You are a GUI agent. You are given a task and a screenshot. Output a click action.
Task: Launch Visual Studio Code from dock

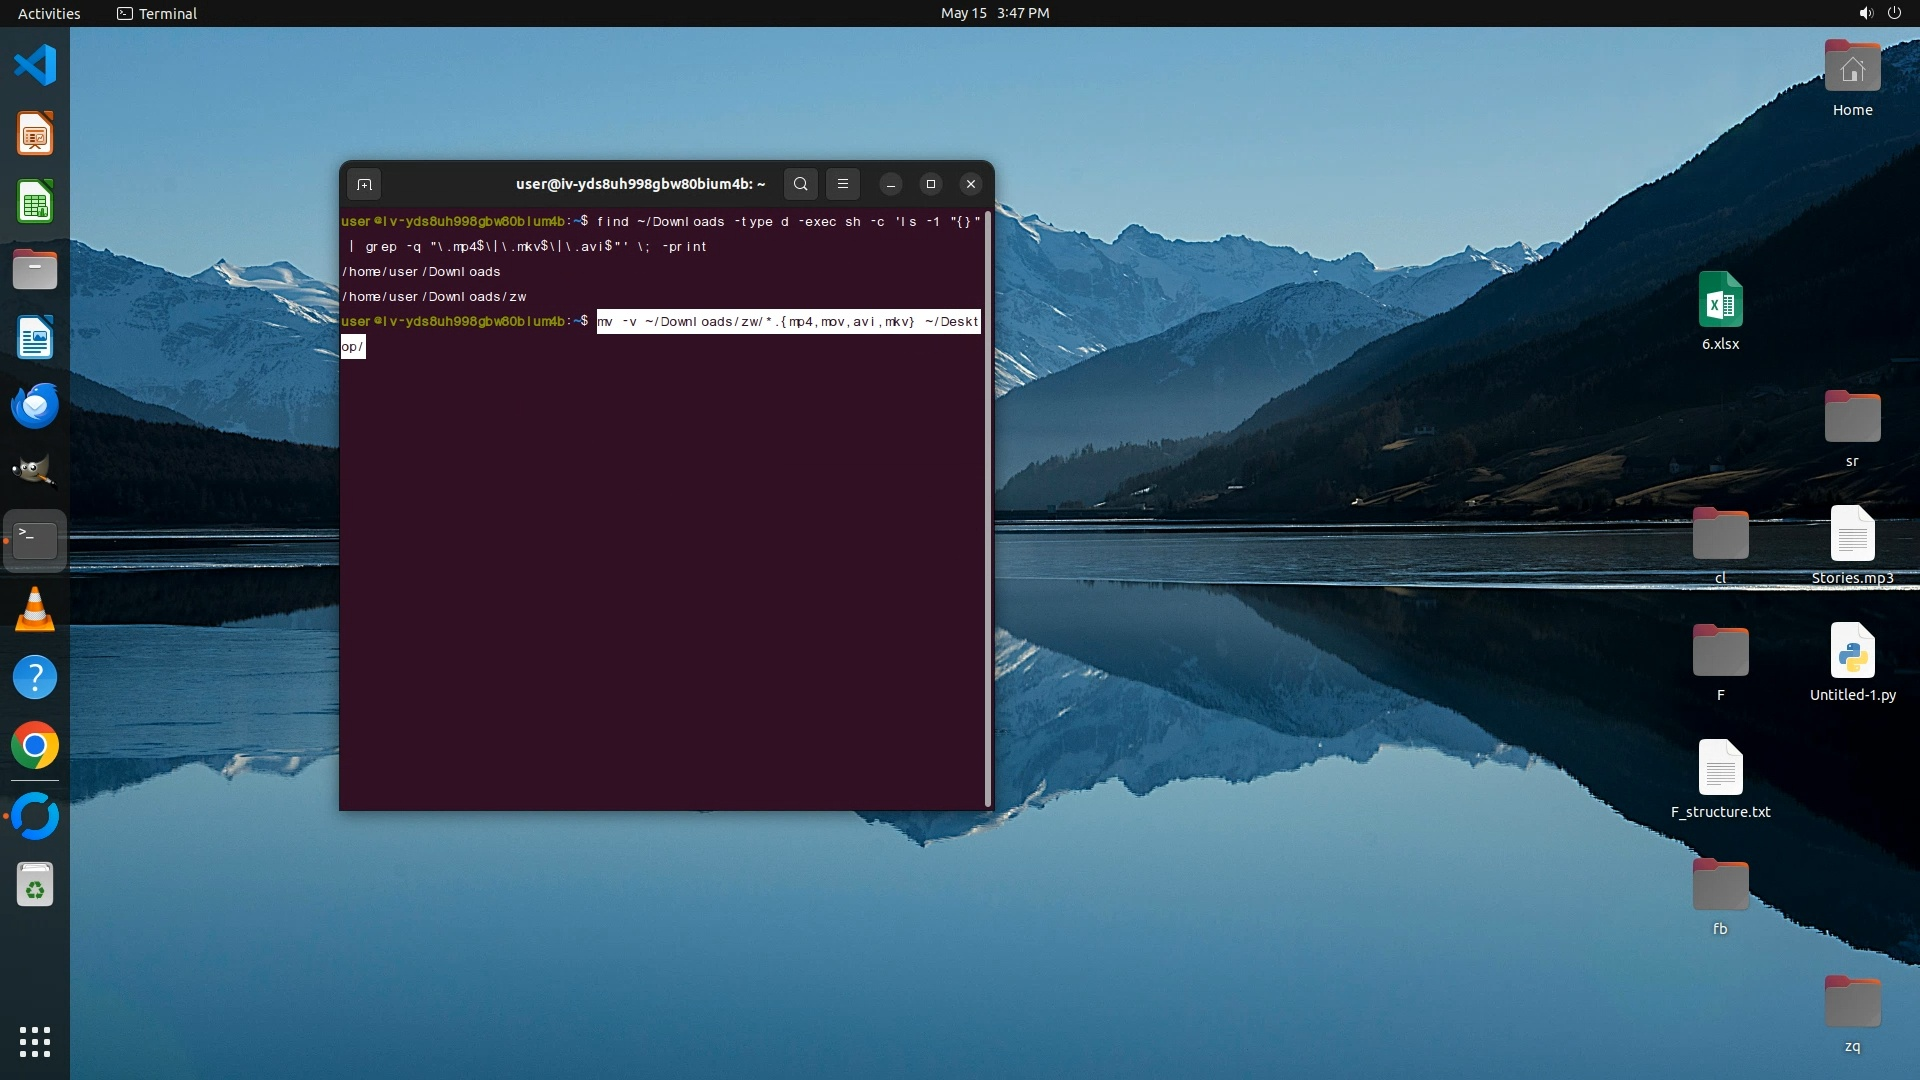(35, 66)
